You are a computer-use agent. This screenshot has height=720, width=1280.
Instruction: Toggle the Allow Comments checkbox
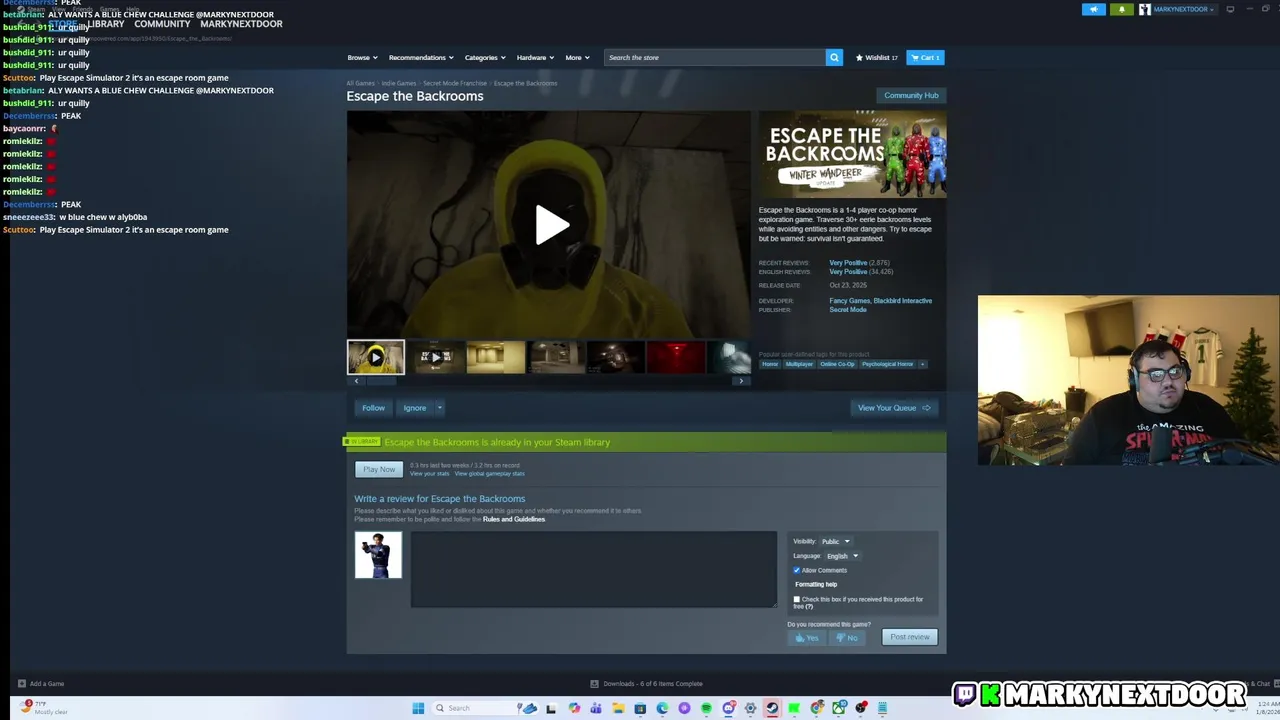pyautogui.click(x=797, y=570)
